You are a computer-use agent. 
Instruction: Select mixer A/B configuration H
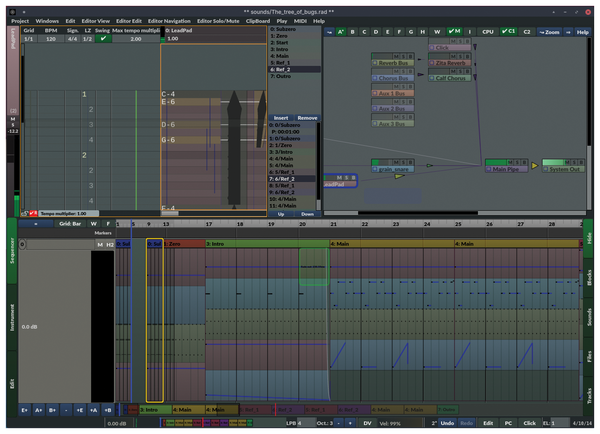[422, 32]
